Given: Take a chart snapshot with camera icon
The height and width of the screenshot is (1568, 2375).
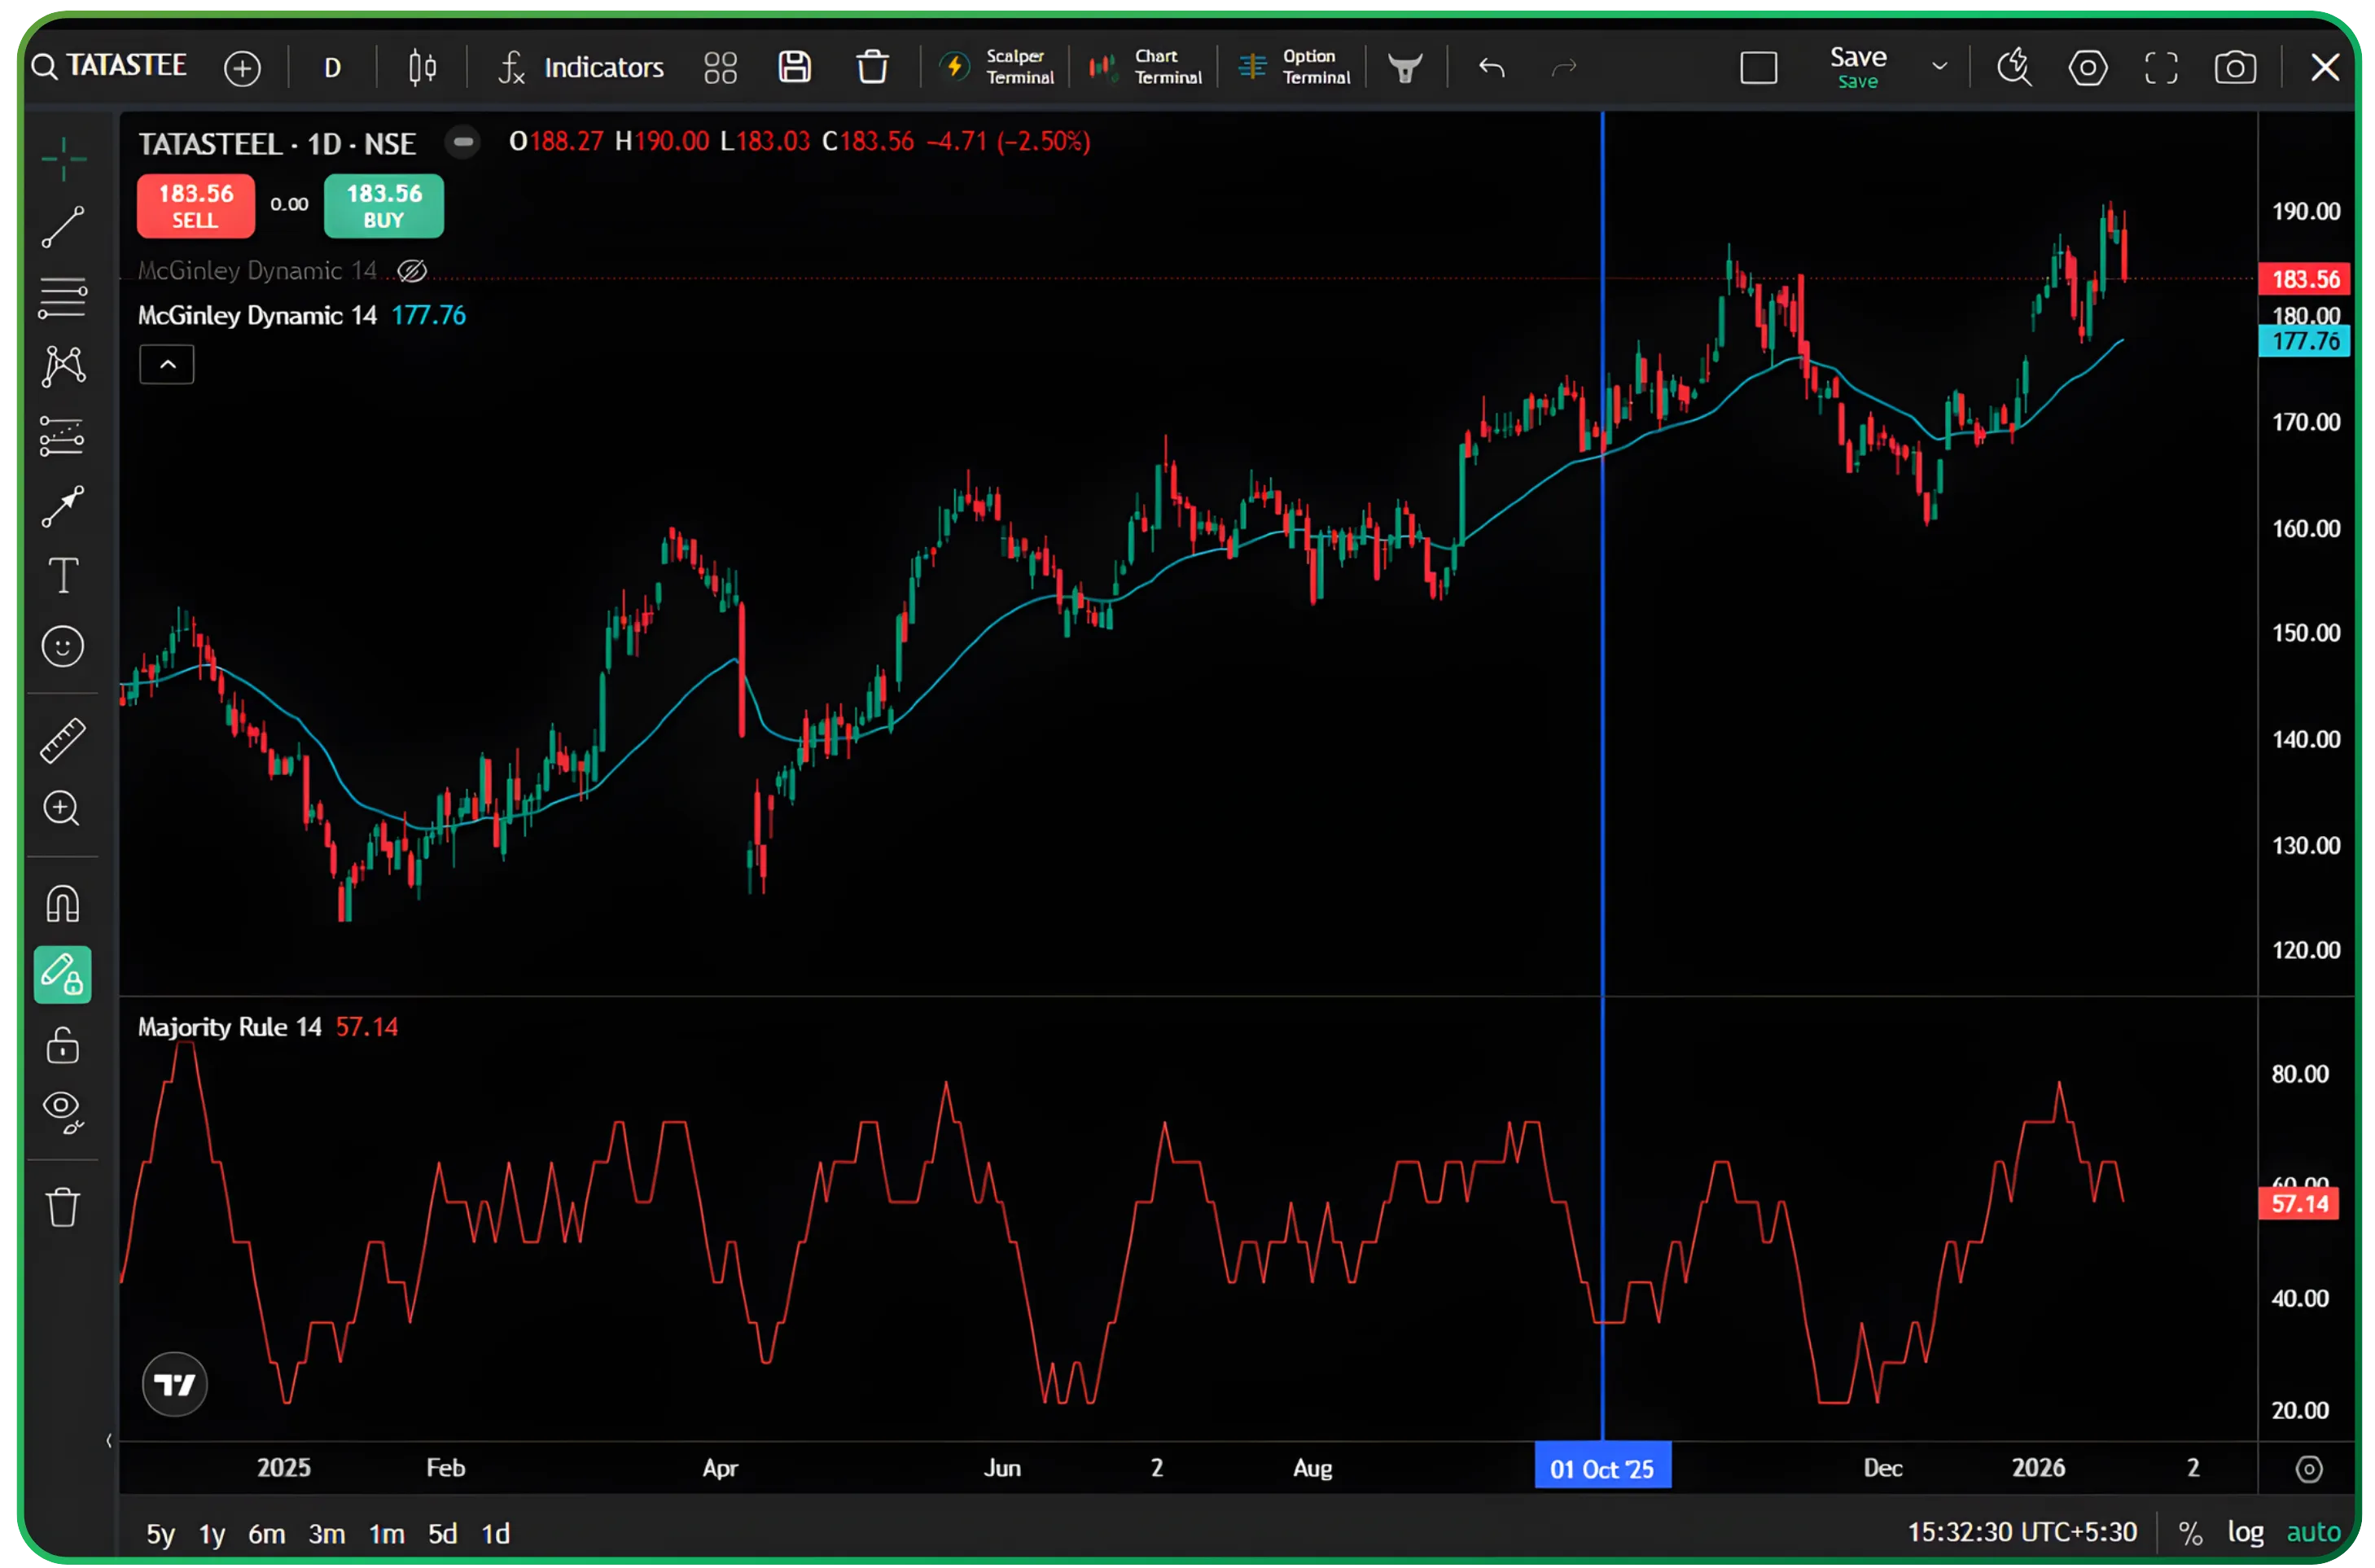Looking at the screenshot, I should [x=2234, y=68].
